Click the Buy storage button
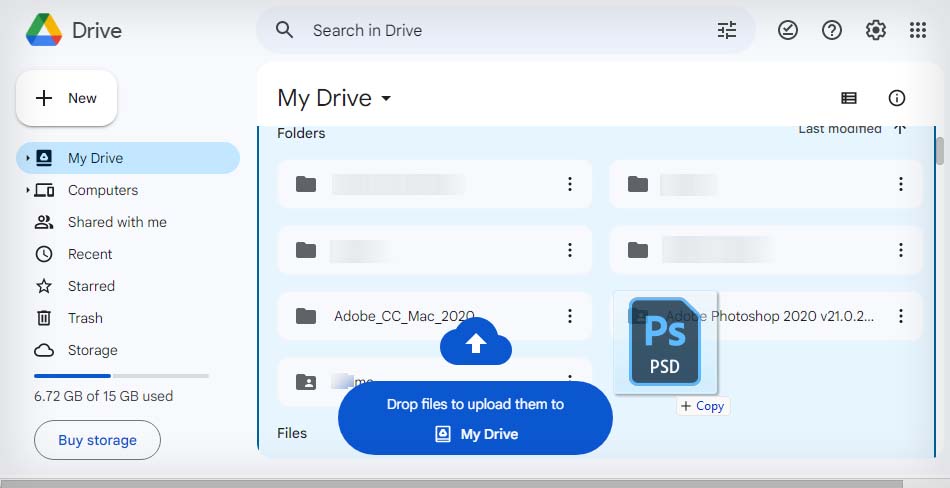 click(x=97, y=440)
